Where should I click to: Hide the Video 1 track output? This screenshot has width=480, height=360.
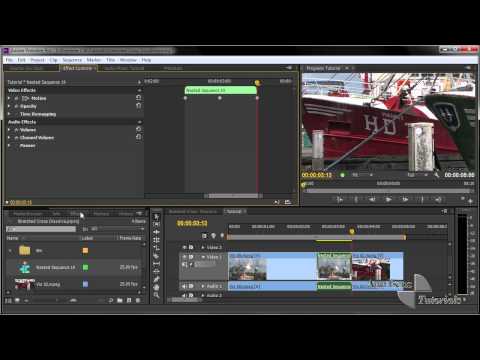184,257
